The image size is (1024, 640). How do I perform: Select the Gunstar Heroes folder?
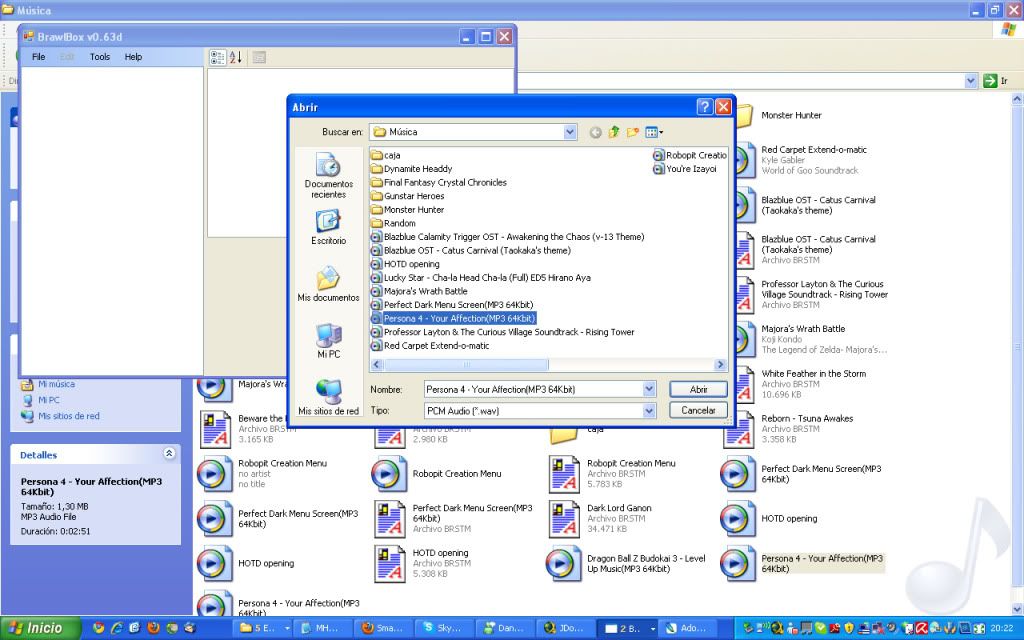pyautogui.click(x=414, y=196)
